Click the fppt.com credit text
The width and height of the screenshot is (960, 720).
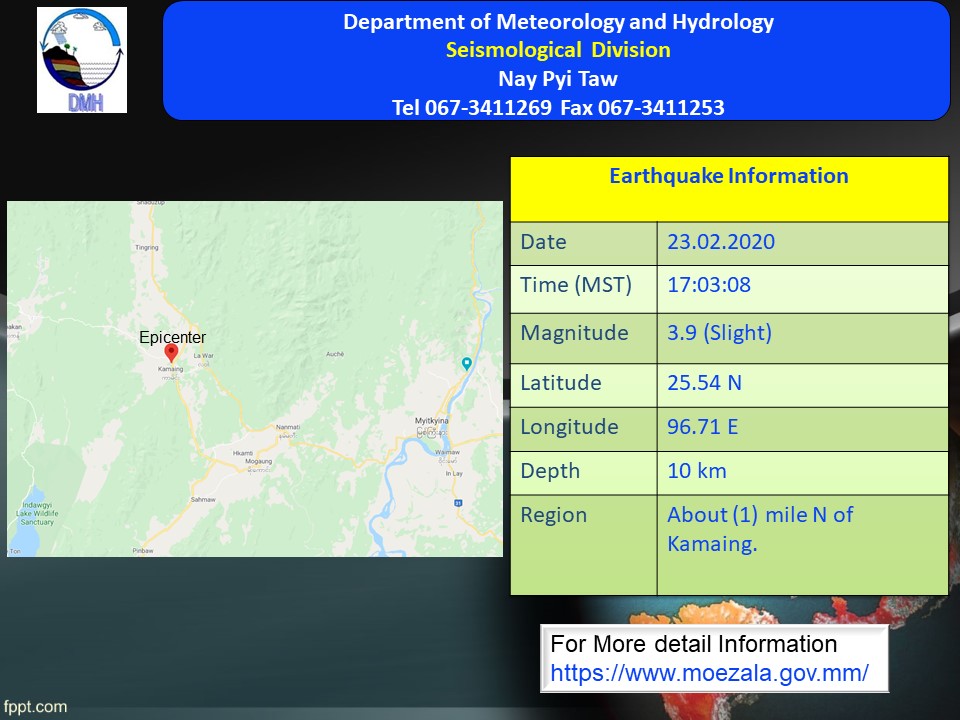click(x=35, y=707)
